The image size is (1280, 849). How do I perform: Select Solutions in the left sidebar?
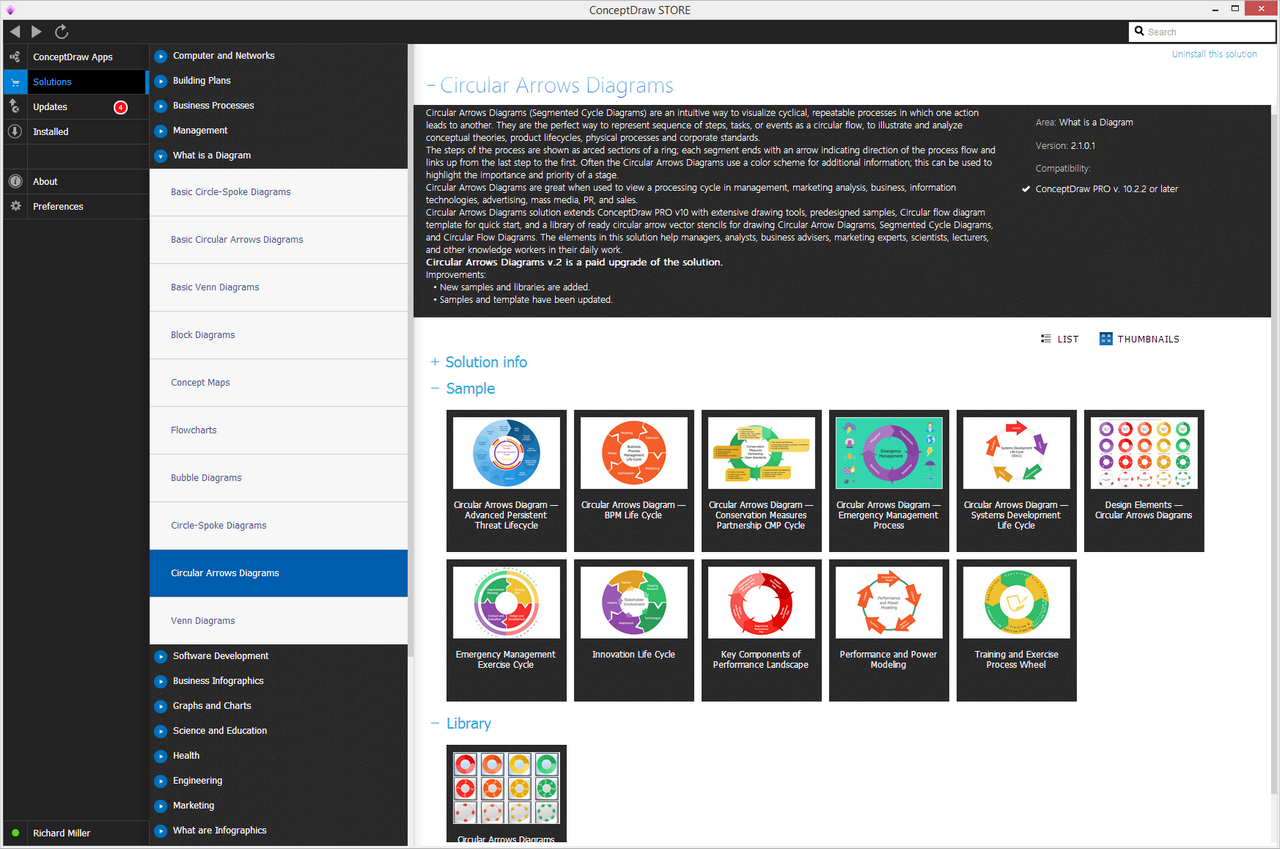tap(74, 82)
